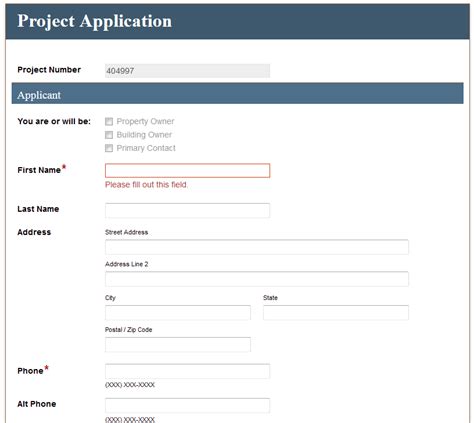The width and height of the screenshot is (474, 423).
Task: Click the Applicant section header
Action: (x=237, y=93)
